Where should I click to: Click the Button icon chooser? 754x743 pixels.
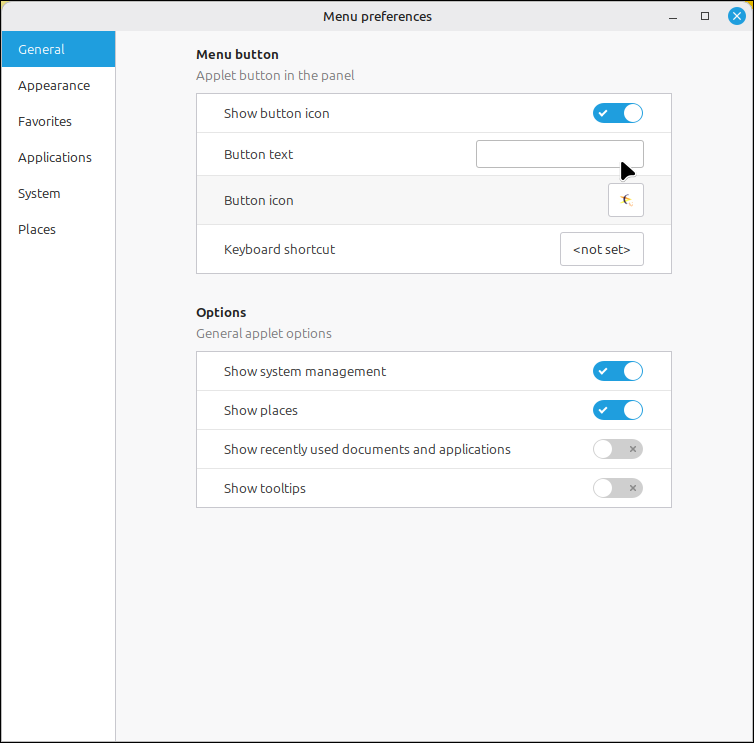pos(625,200)
